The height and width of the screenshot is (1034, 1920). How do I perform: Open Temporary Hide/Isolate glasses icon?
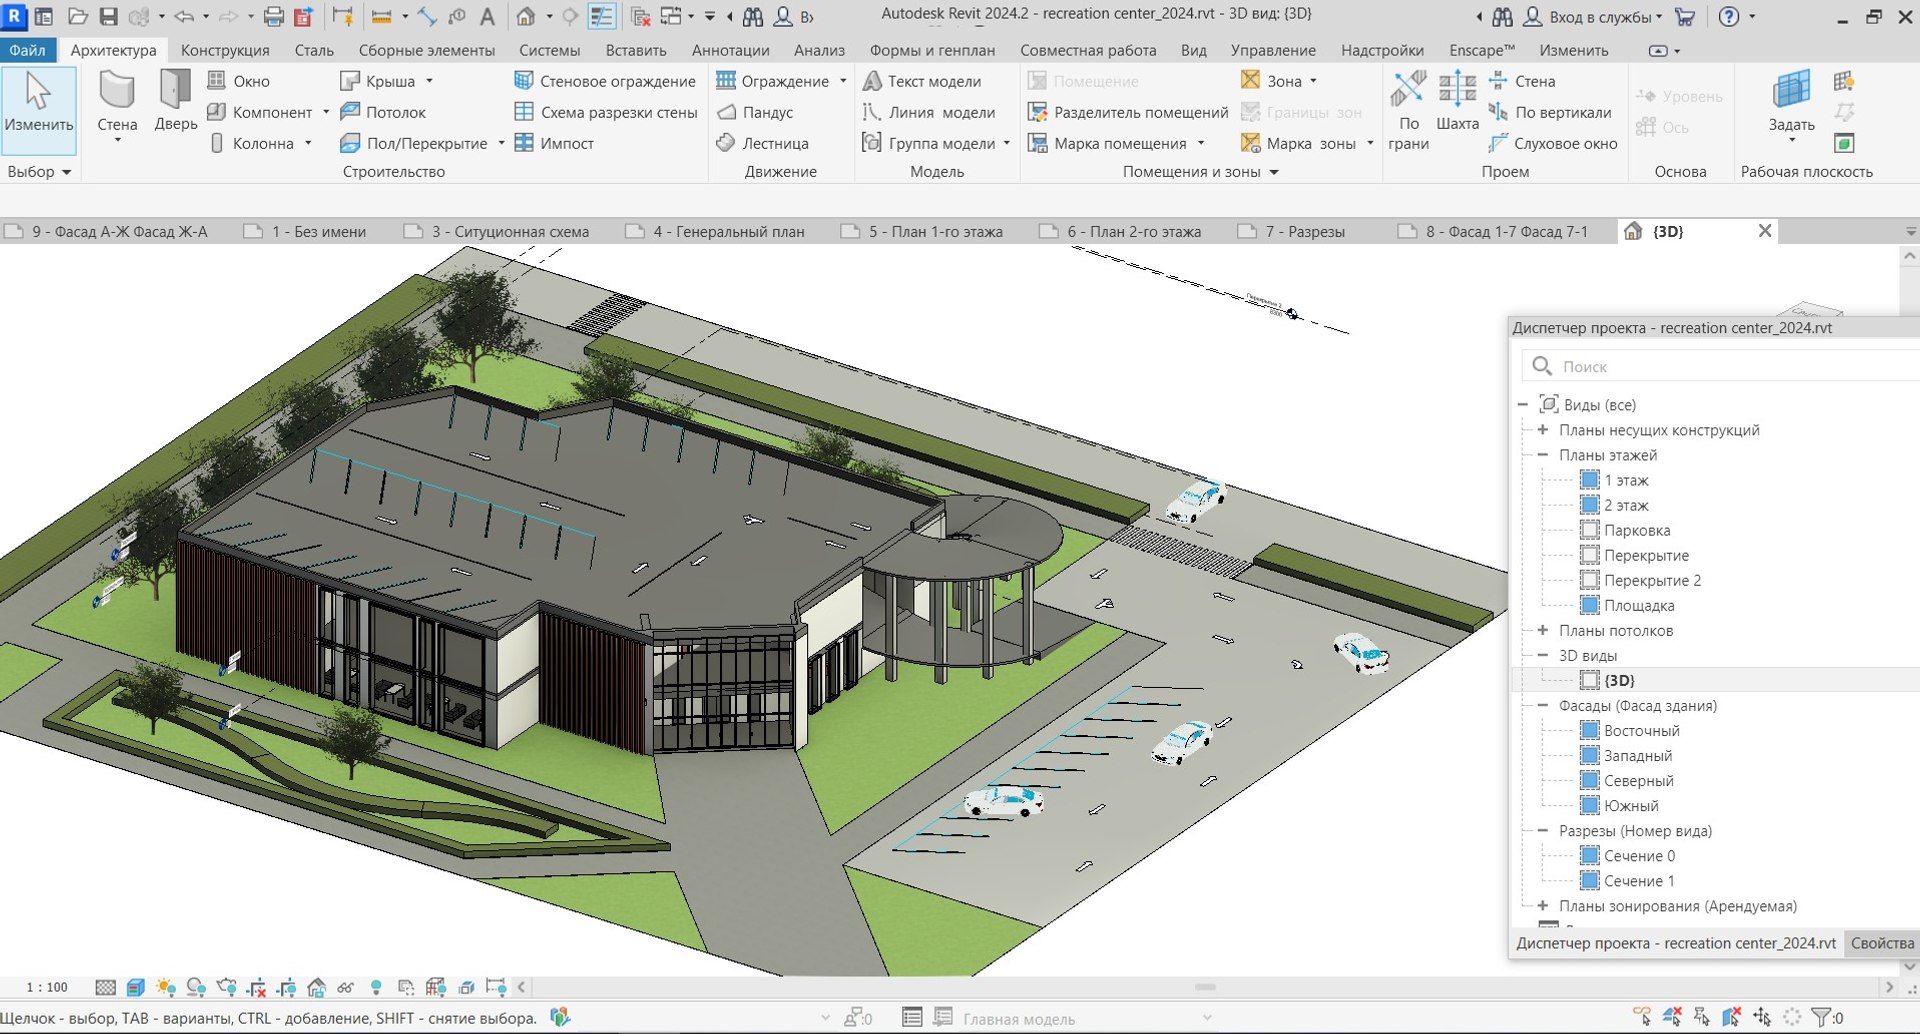pyautogui.click(x=346, y=988)
